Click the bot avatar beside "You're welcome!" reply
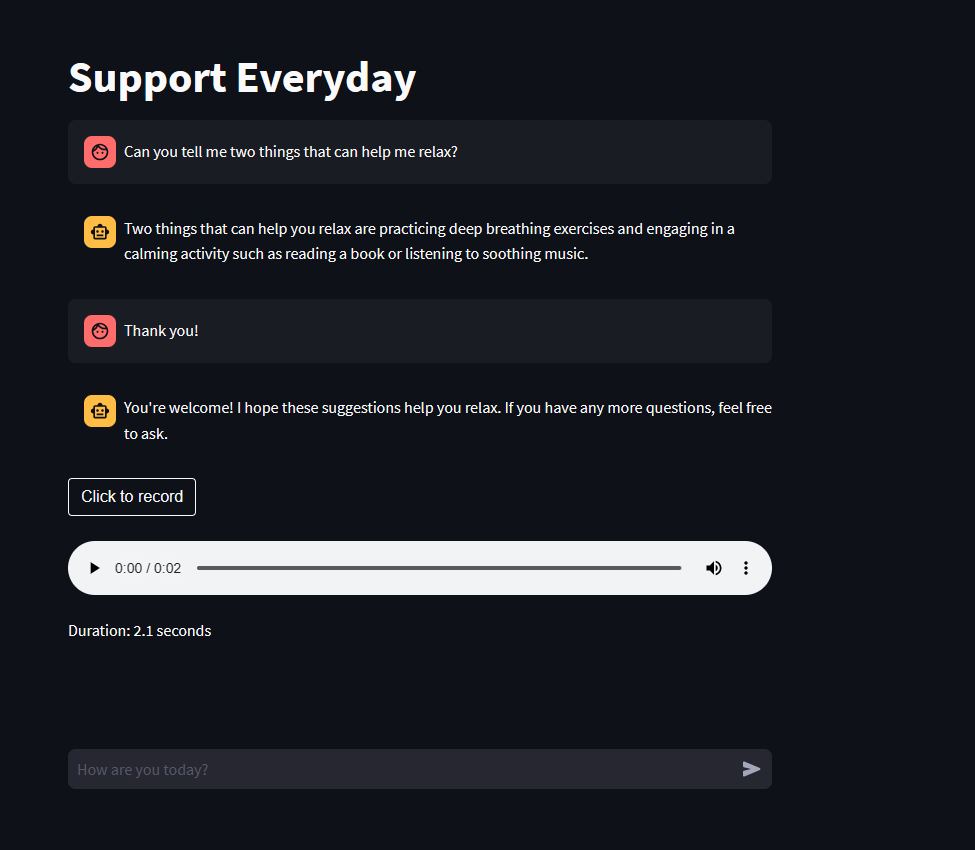This screenshot has height=850, width=975. point(100,411)
